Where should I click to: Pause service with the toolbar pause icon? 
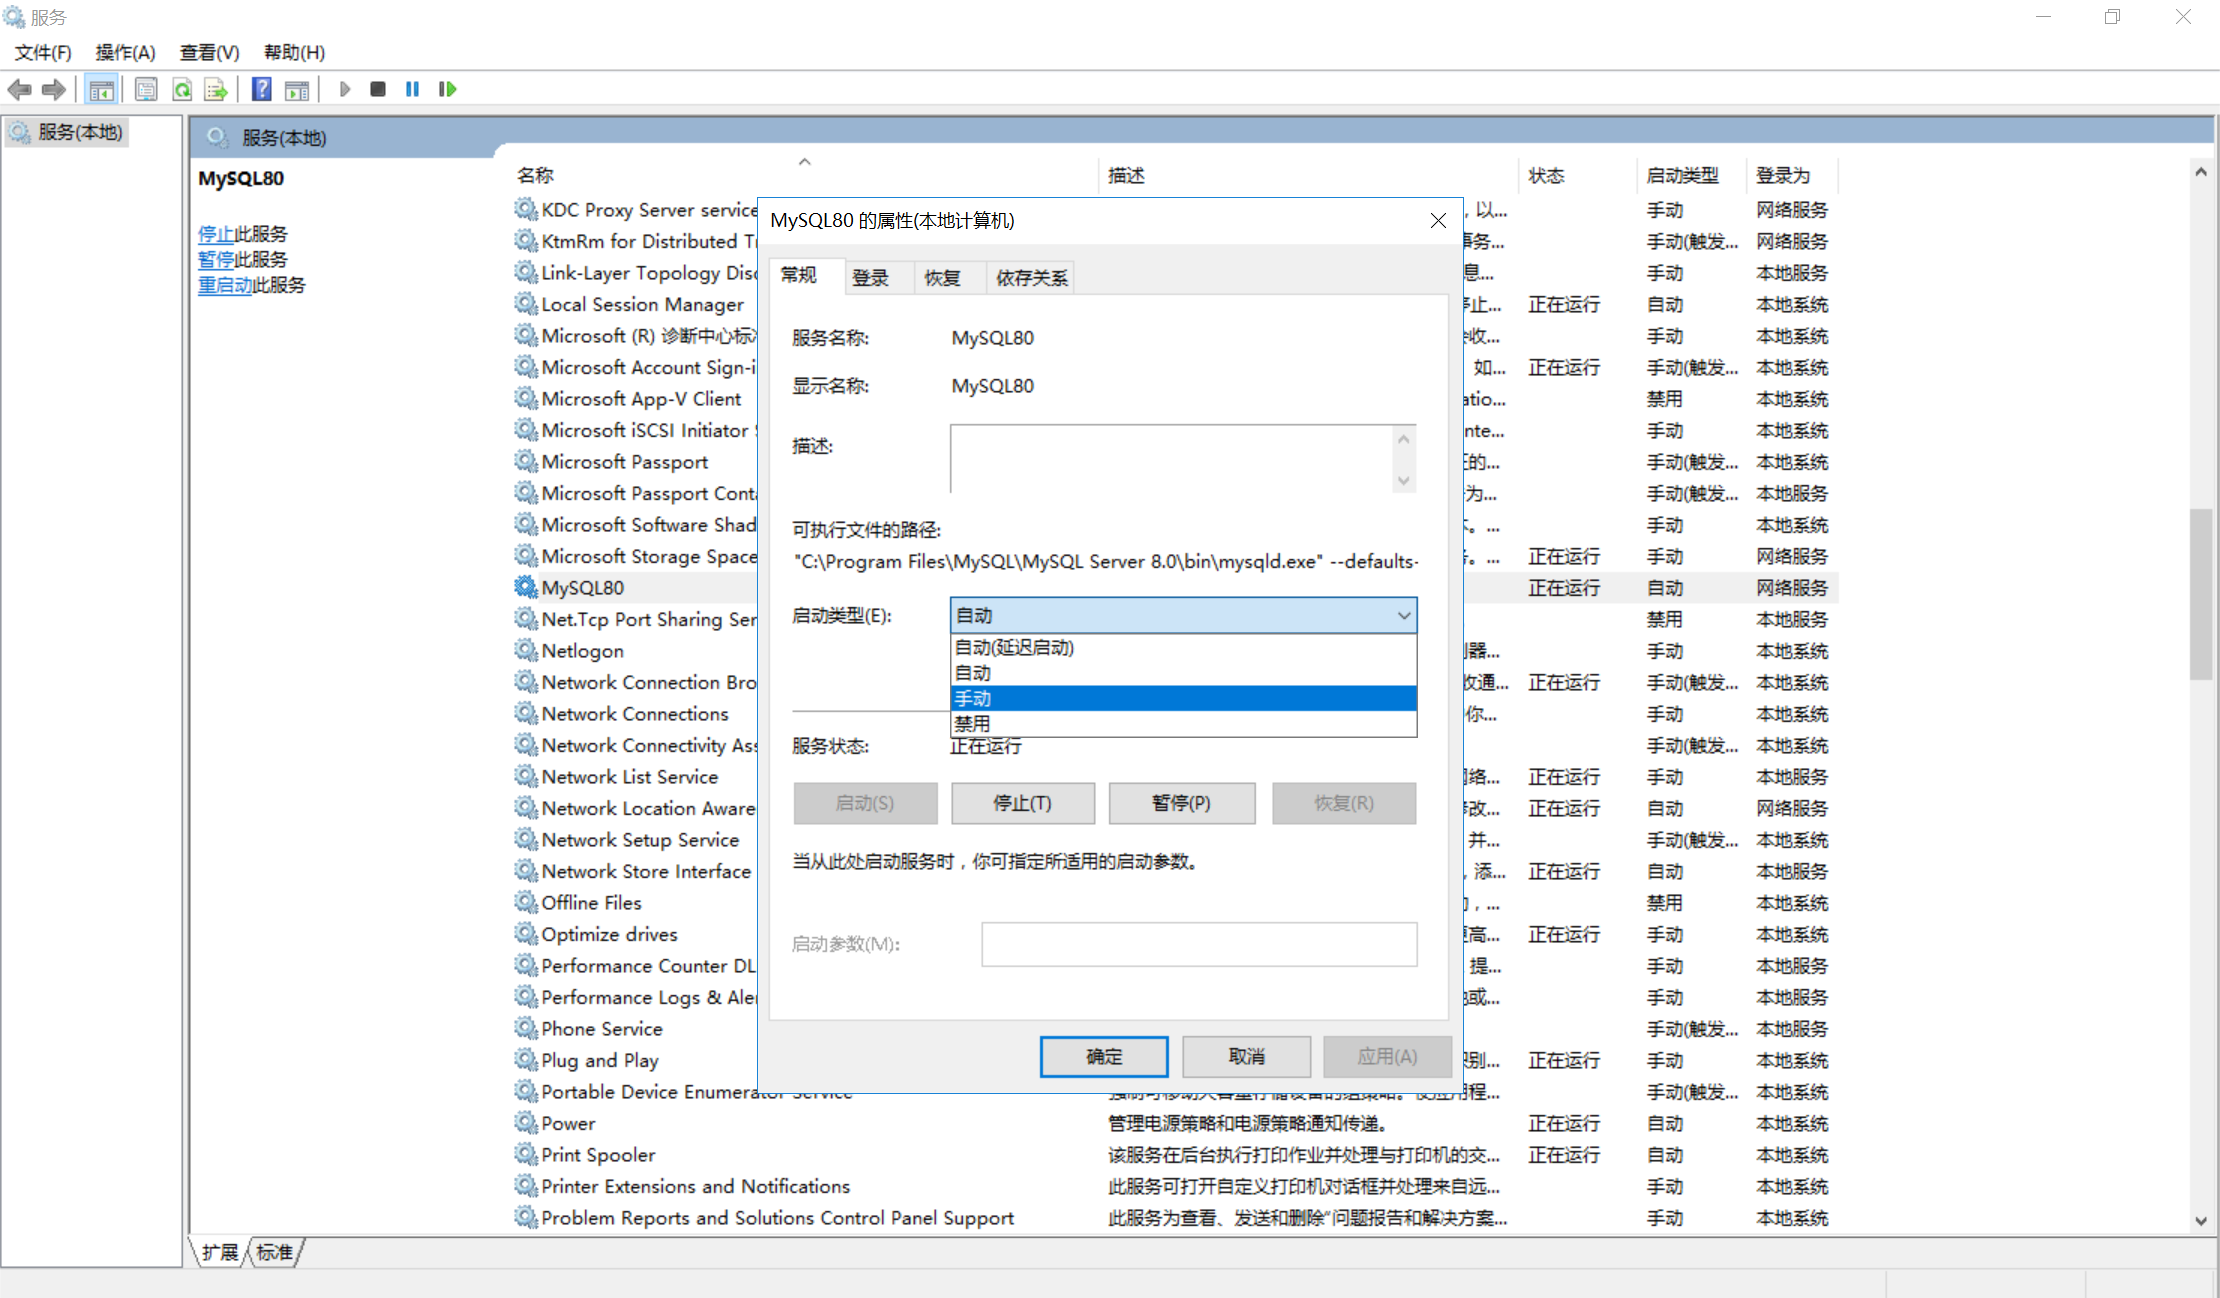[x=412, y=90]
